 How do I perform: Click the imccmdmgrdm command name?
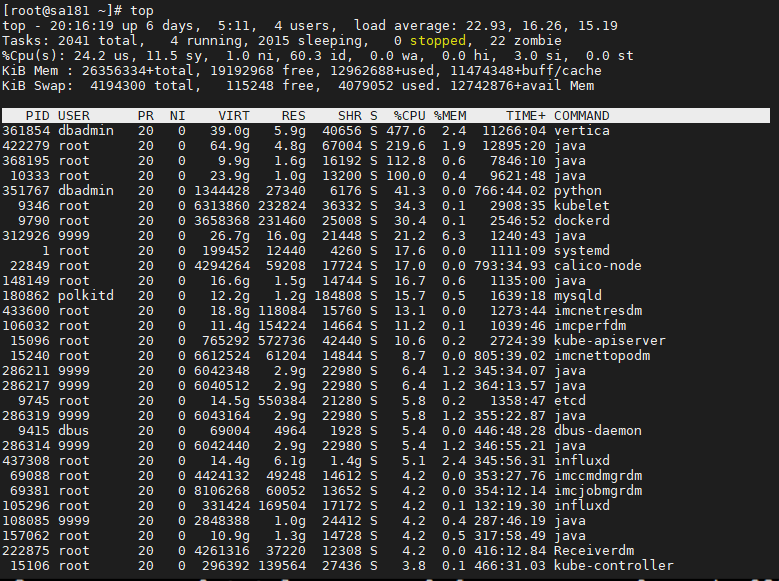point(598,475)
